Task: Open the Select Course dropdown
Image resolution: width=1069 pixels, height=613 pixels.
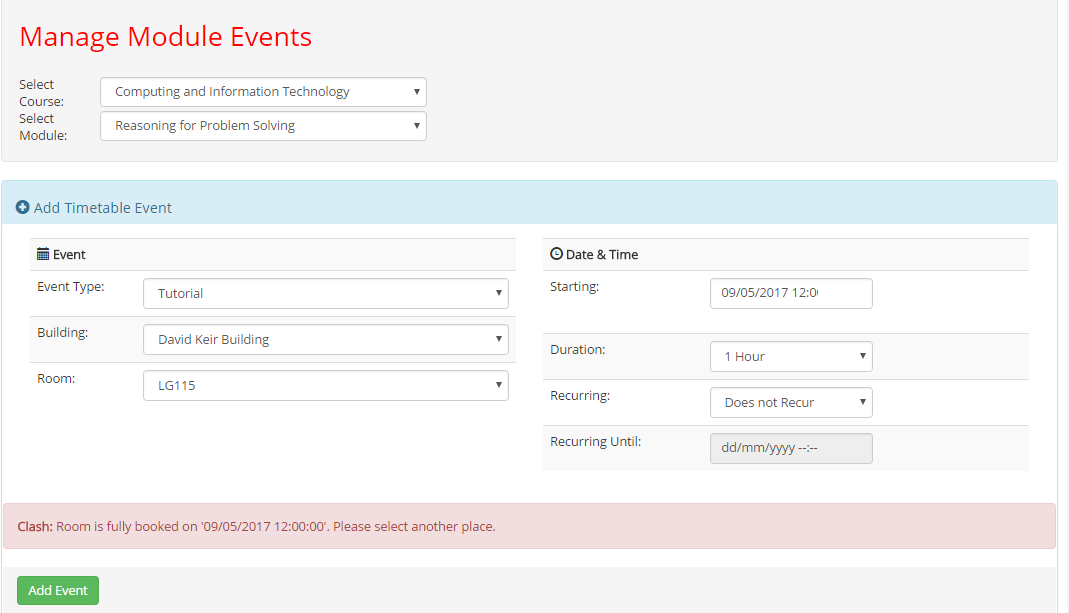Action: tap(262, 91)
